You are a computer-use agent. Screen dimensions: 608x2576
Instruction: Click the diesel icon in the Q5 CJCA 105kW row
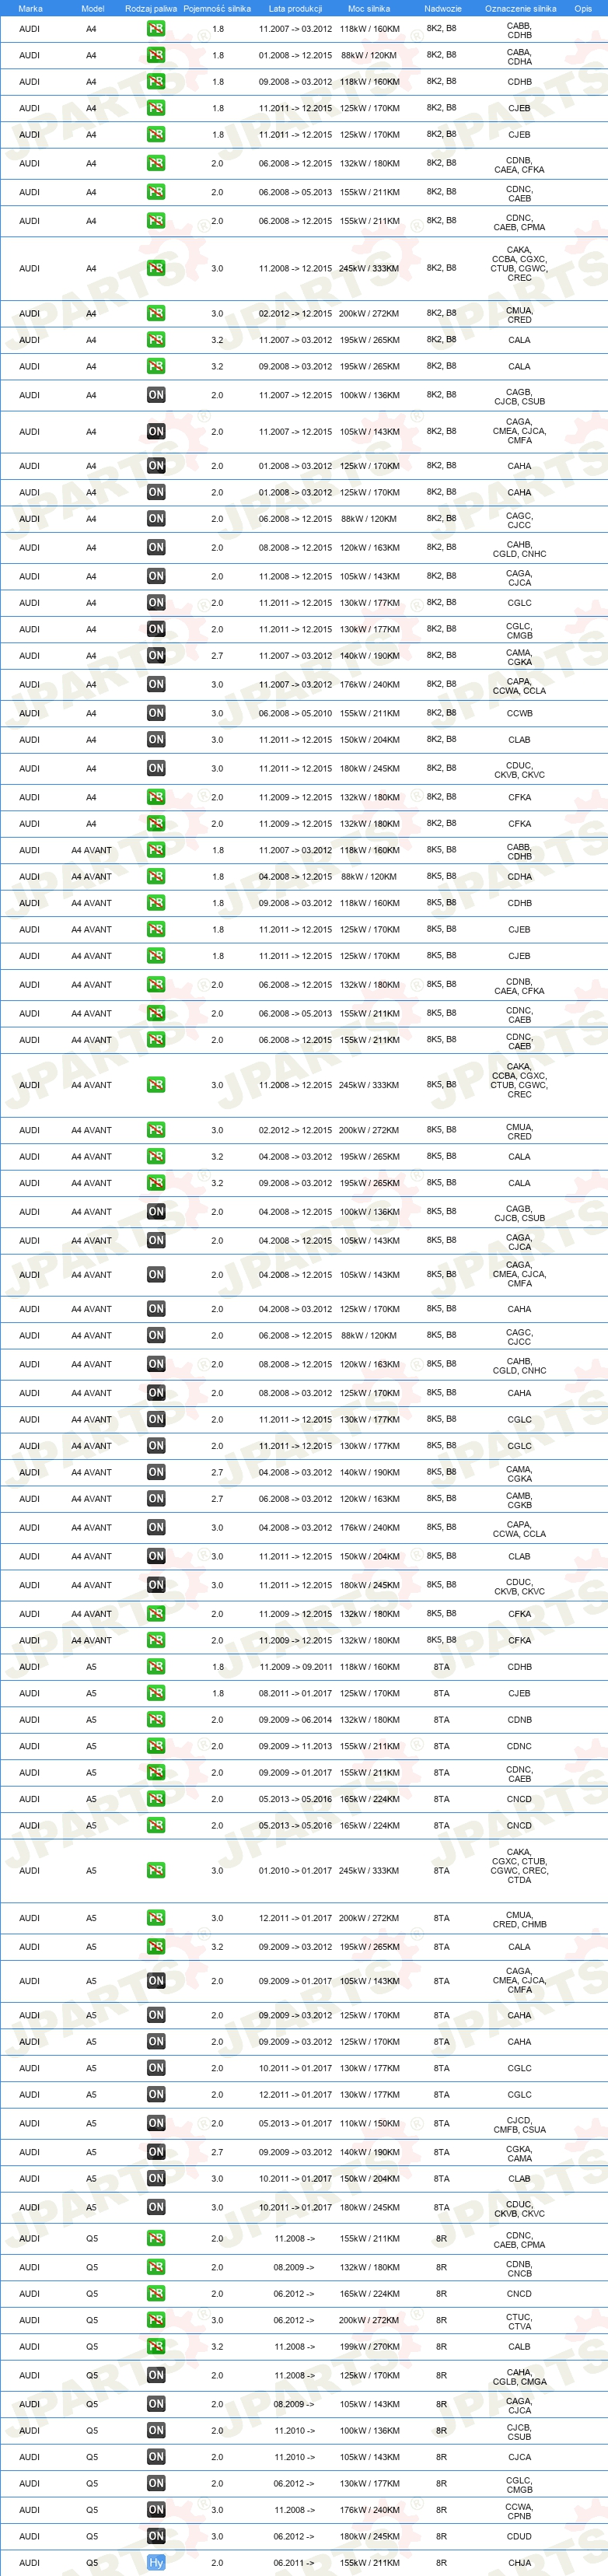tap(156, 2457)
